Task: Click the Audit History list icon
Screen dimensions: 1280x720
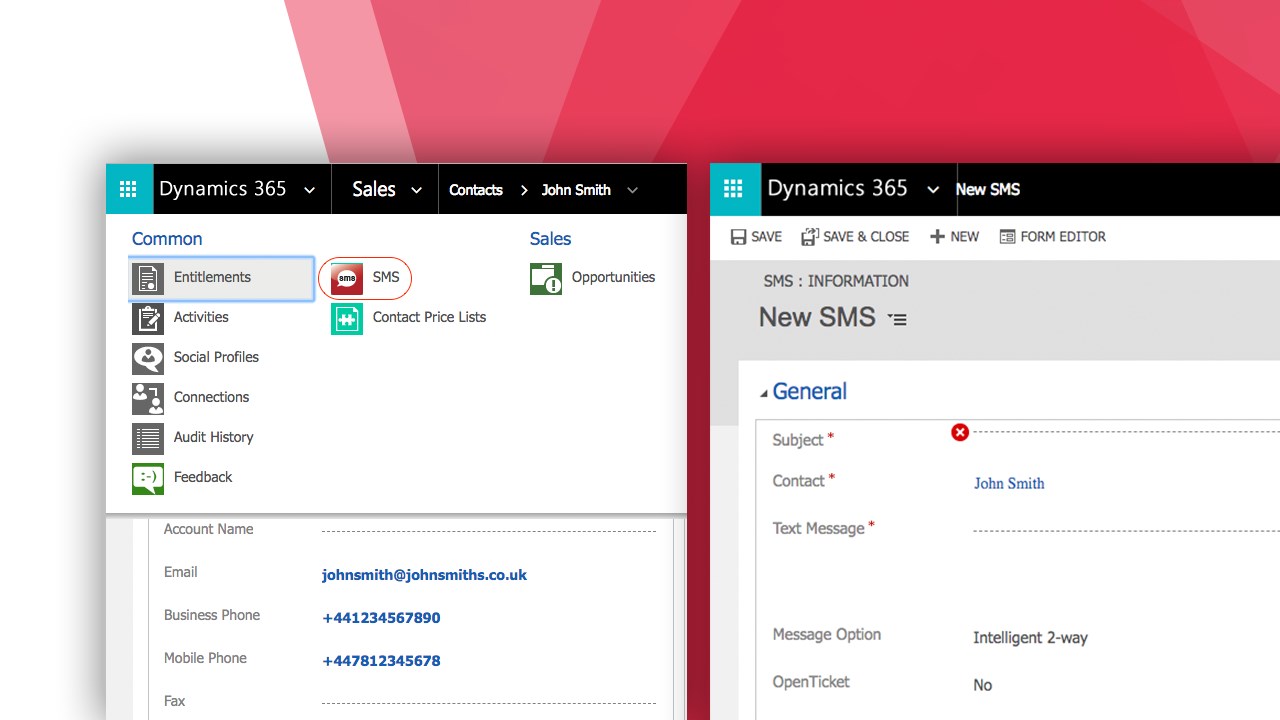Action: (x=148, y=438)
